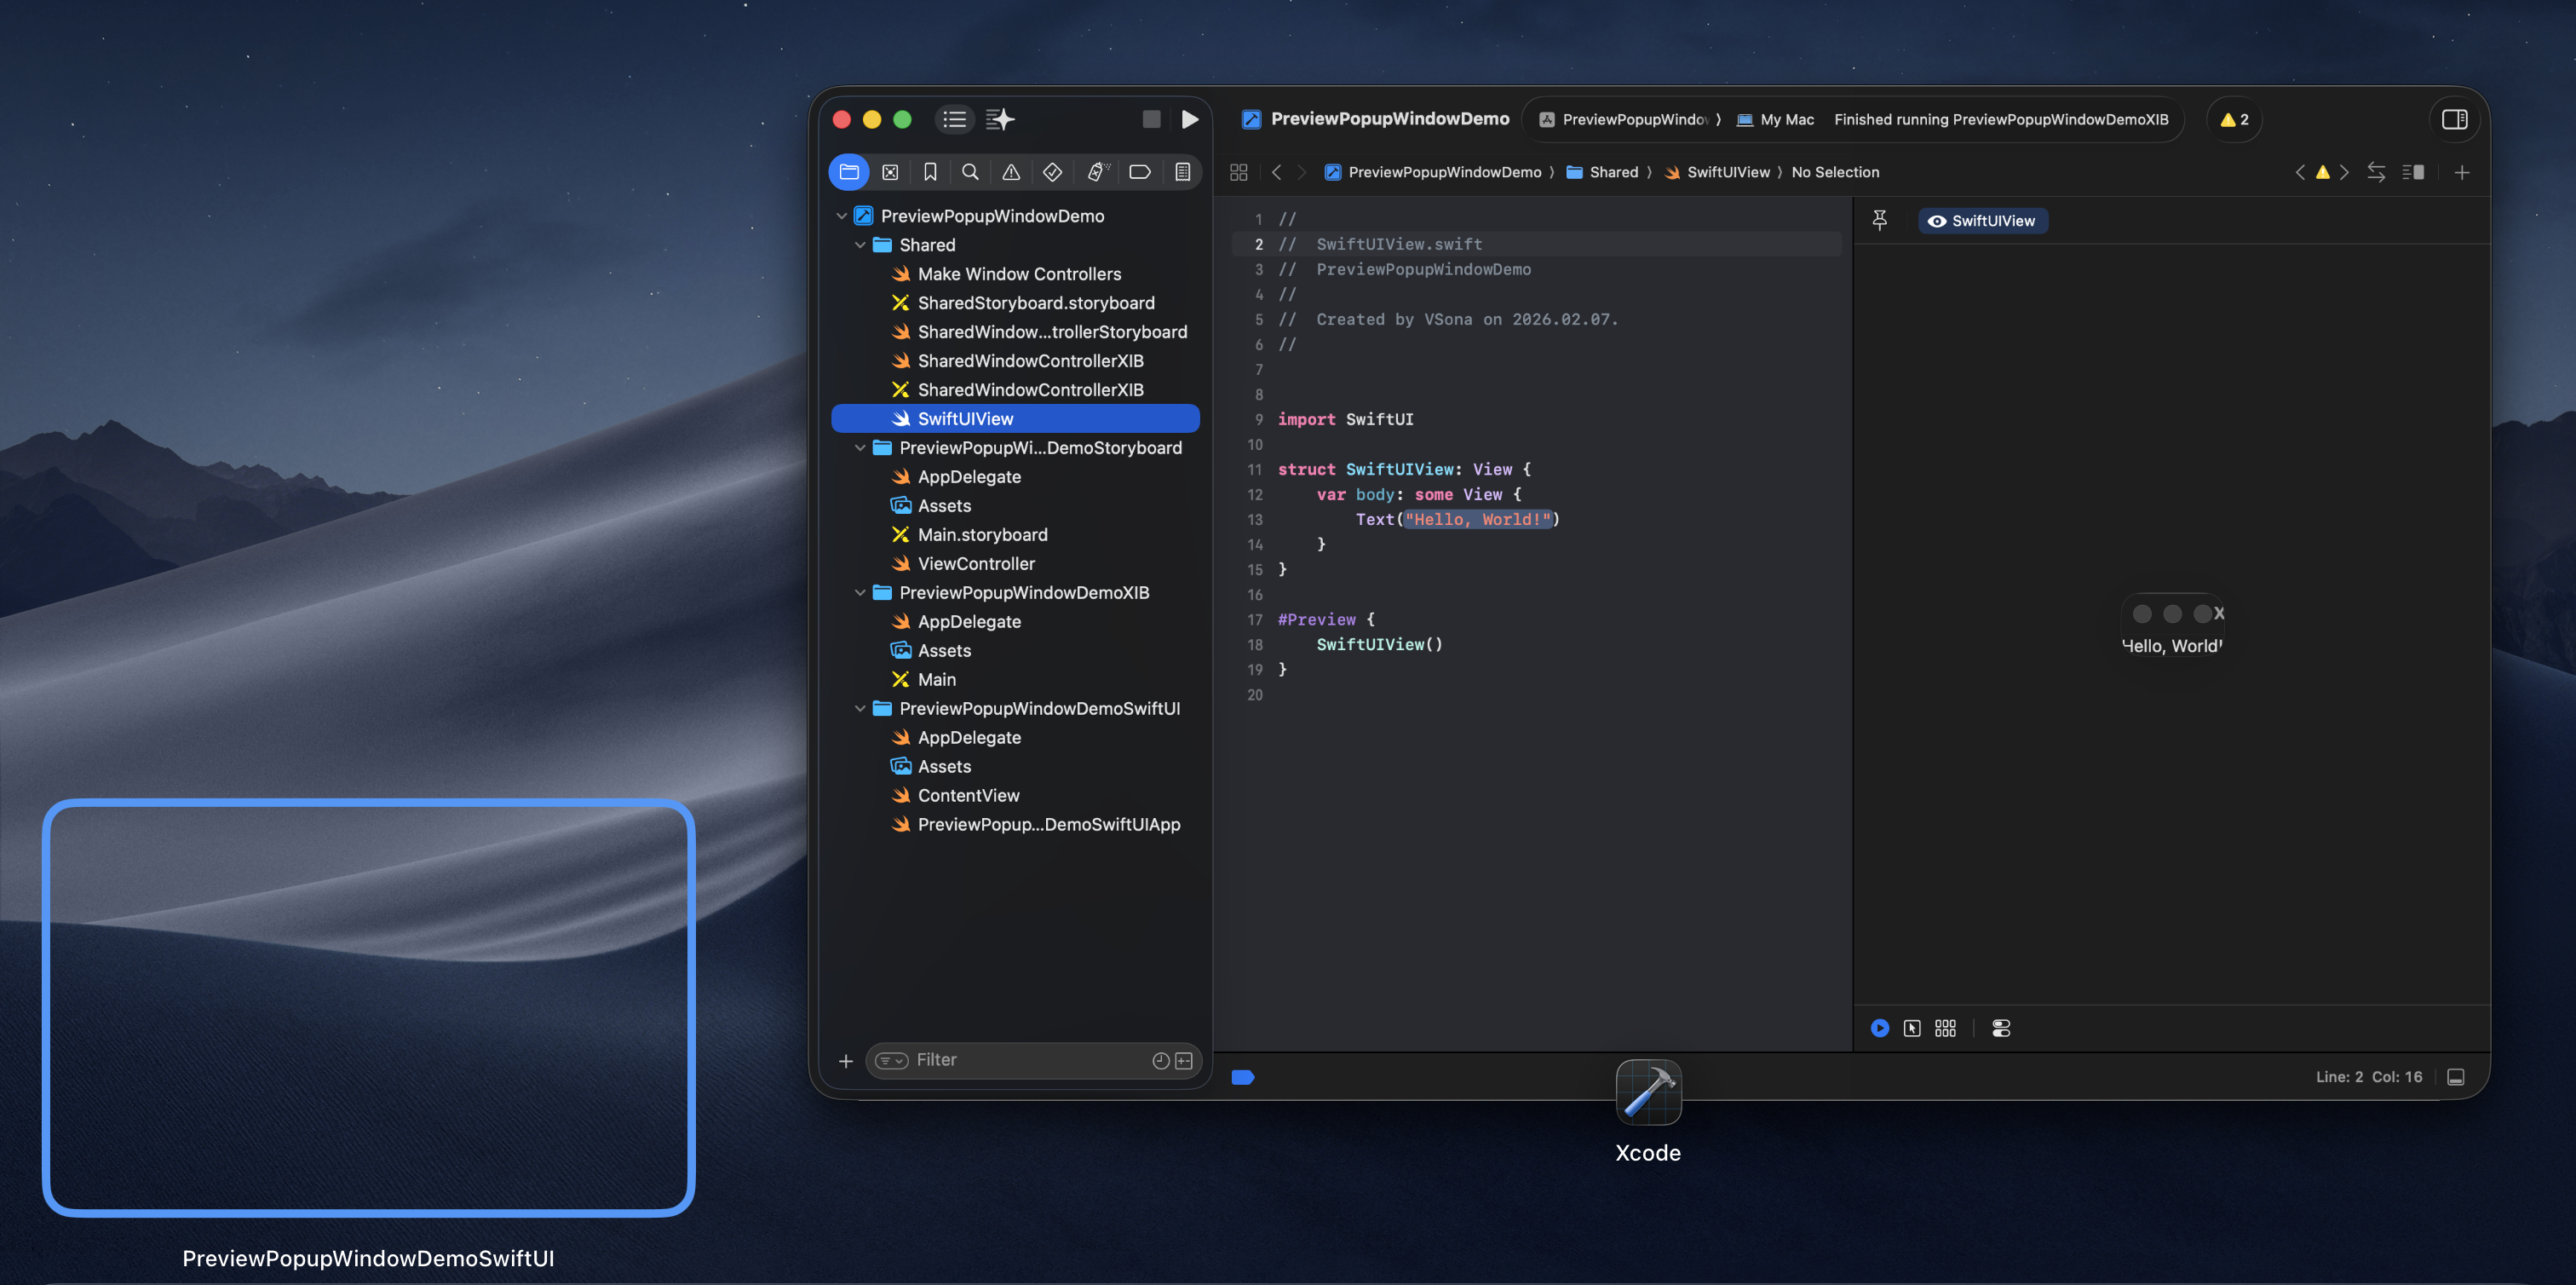Open ContentView file in navigator
The height and width of the screenshot is (1285, 2576).
pos(968,795)
